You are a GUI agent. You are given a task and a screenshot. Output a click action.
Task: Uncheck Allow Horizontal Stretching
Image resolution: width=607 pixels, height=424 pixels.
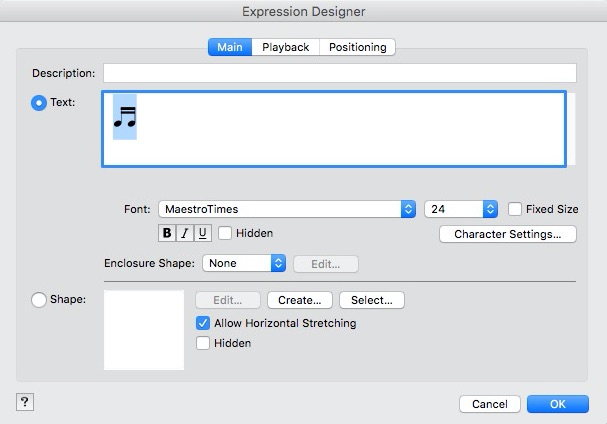tap(203, 323)
